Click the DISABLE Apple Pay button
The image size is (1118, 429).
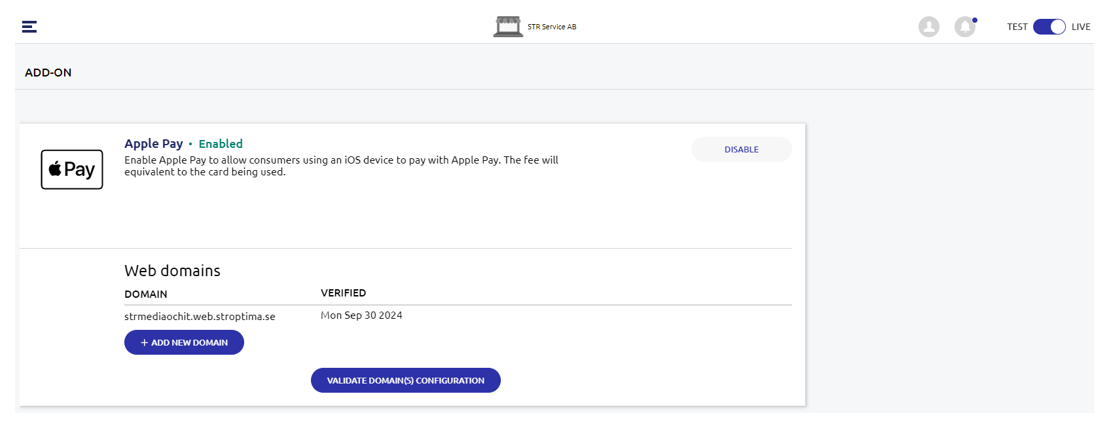pos(742,150)
